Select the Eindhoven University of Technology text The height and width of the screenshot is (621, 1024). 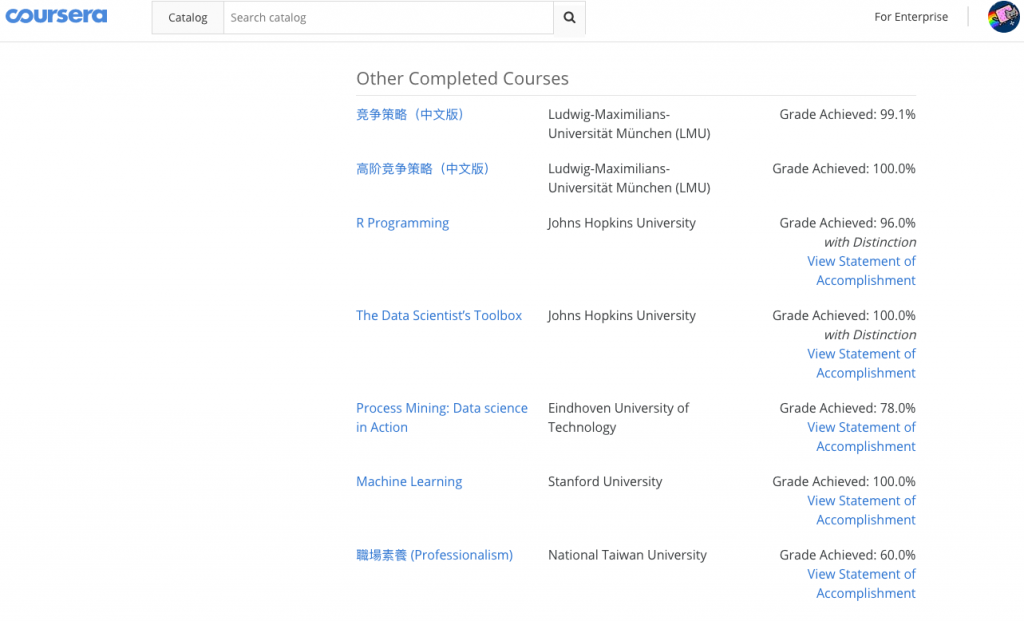tap(618, 417)
